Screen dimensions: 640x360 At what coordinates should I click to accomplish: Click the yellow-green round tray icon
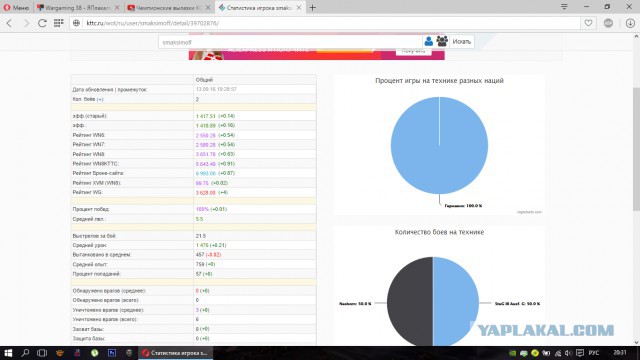point(535,353)
